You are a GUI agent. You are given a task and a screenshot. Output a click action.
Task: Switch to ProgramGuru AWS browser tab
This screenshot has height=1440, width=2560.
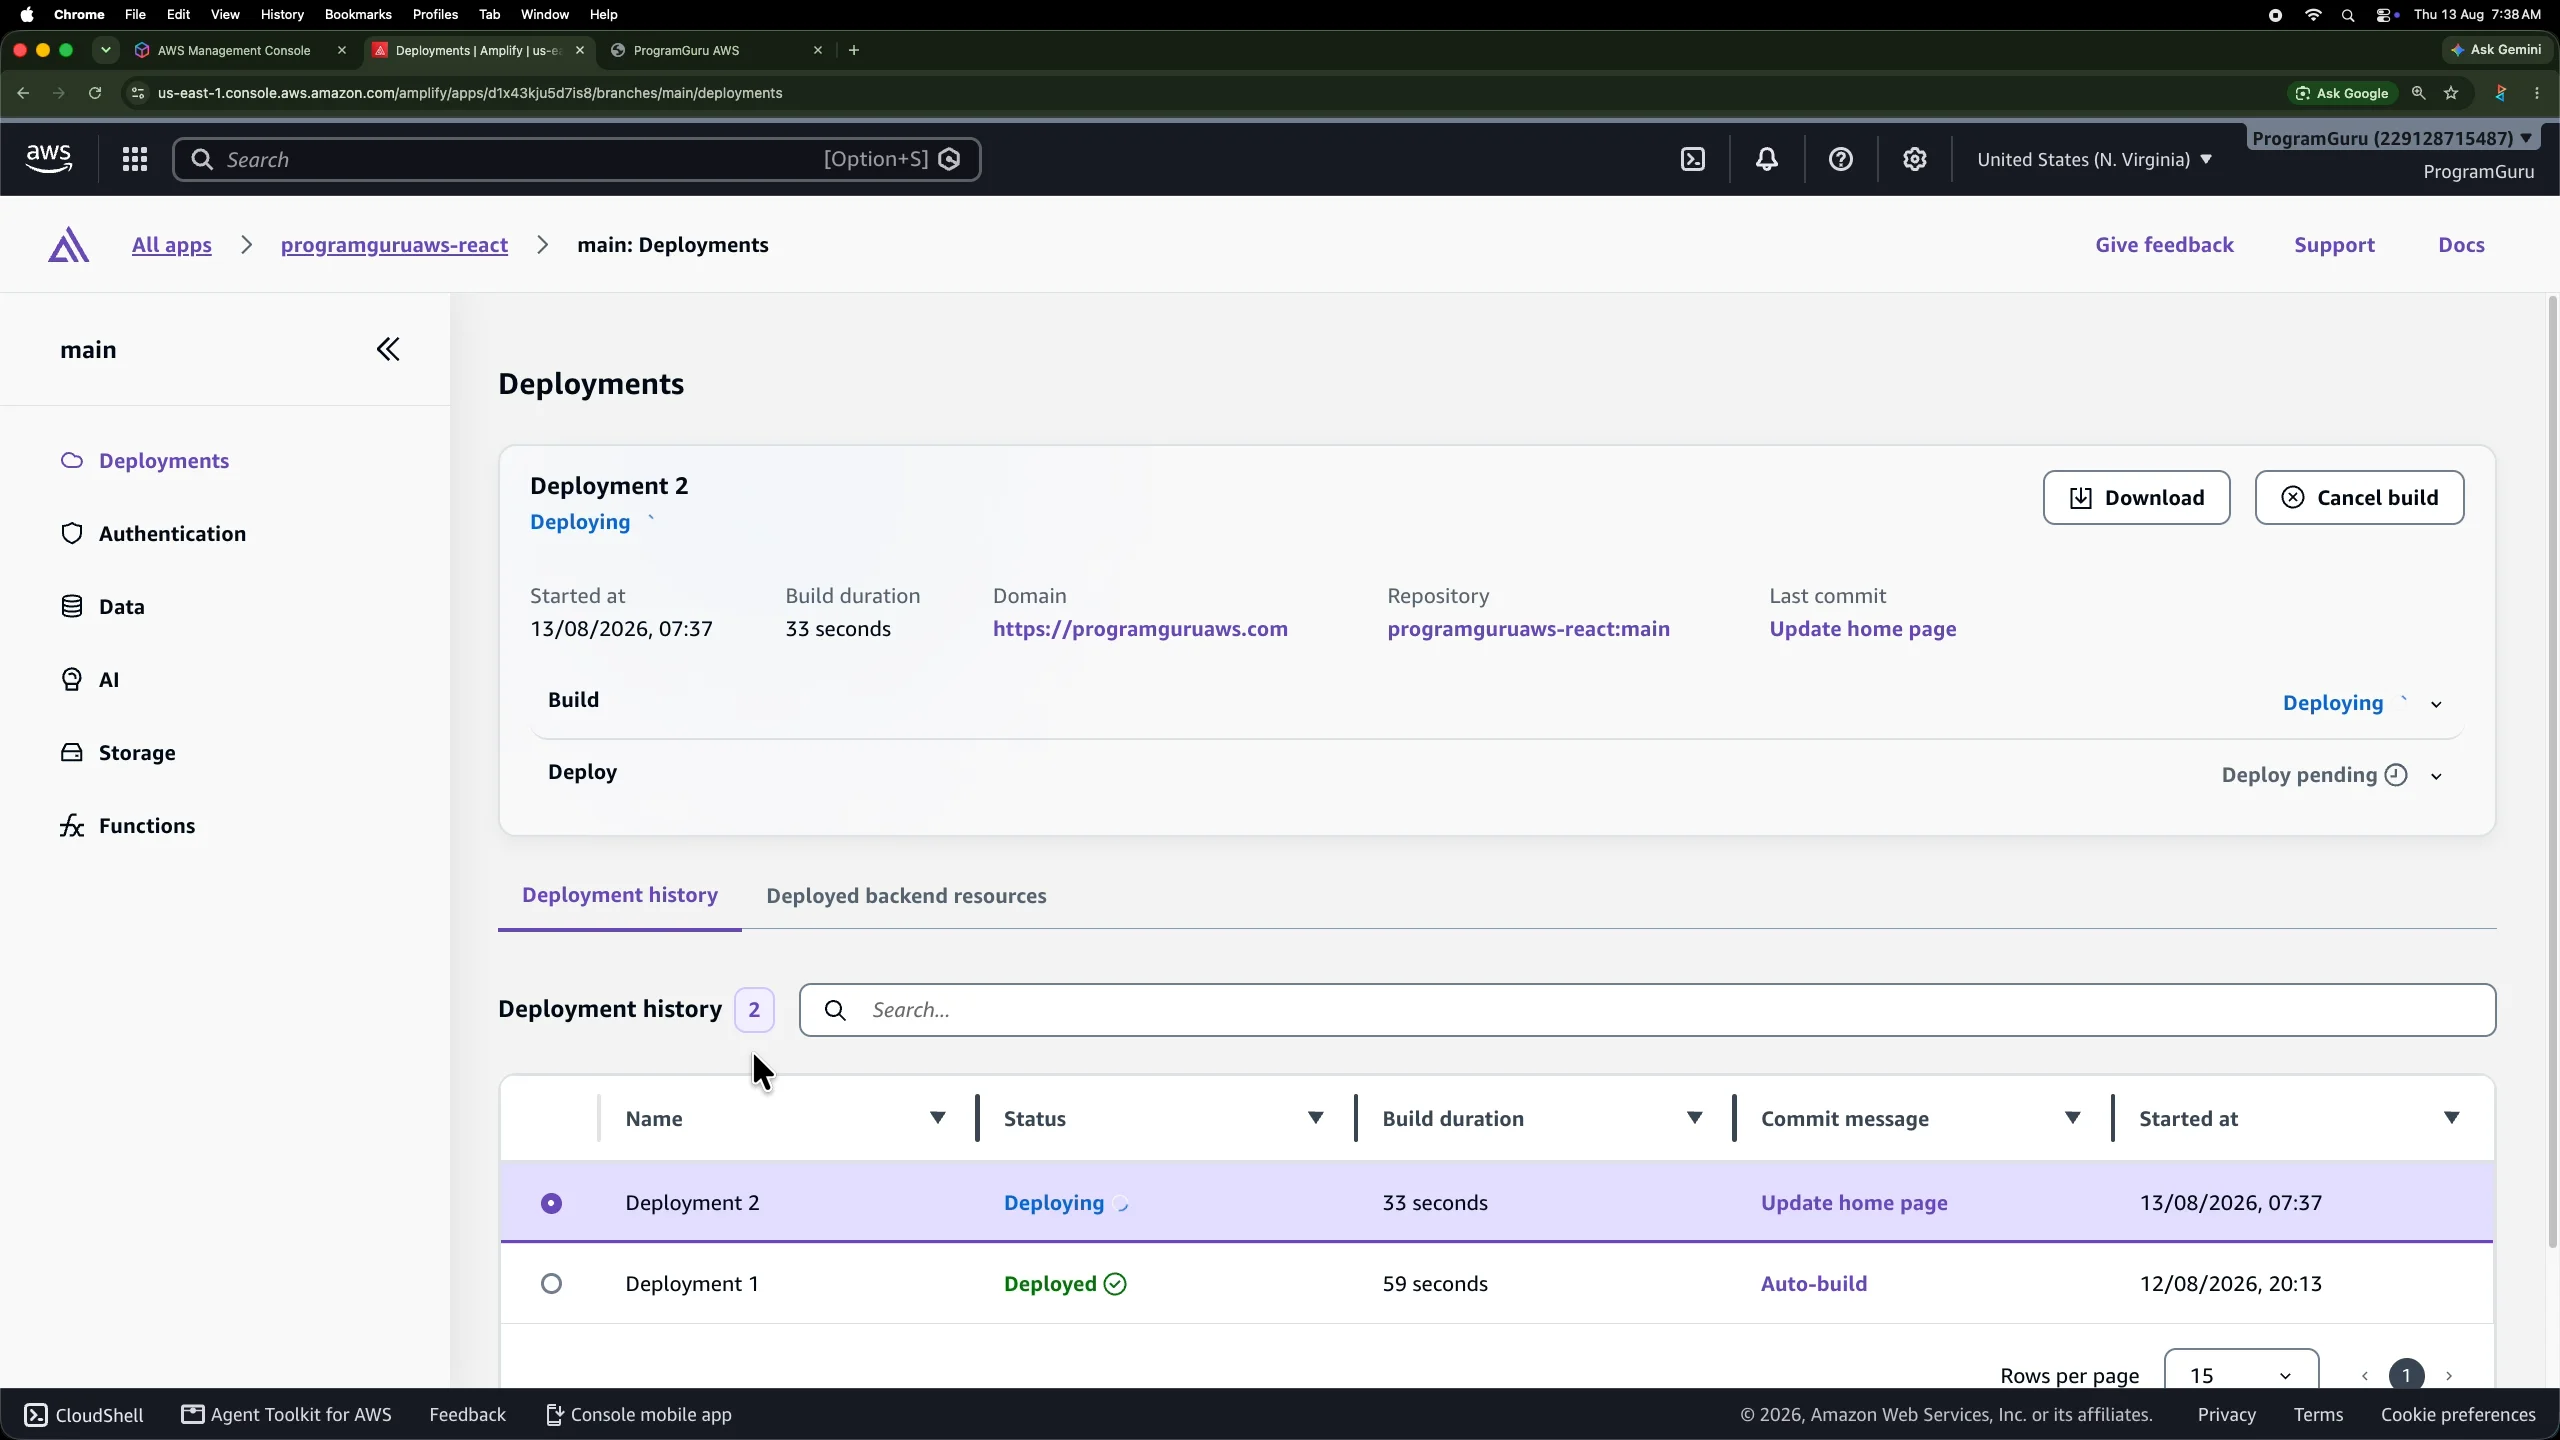click(x=716, y=50)
